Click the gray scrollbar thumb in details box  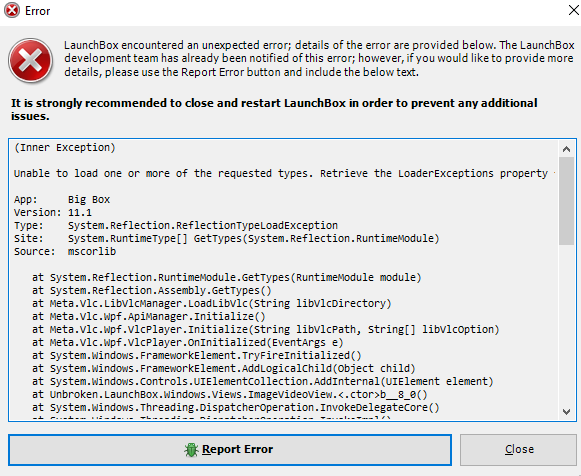(566, 201)
